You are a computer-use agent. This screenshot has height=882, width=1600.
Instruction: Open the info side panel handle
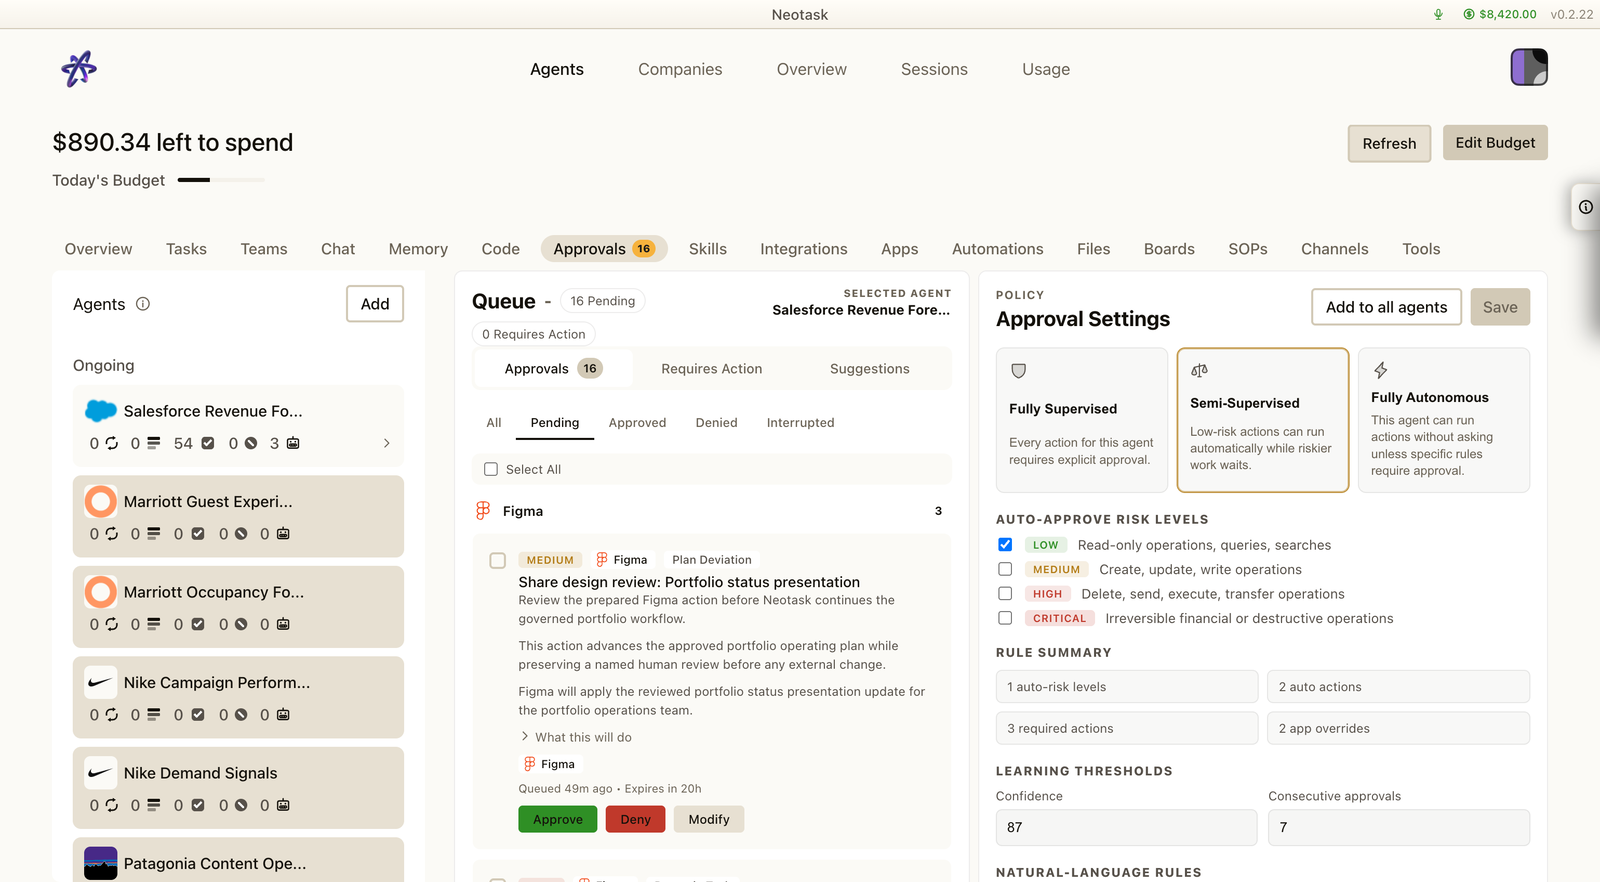click(x=1586, y=207)
